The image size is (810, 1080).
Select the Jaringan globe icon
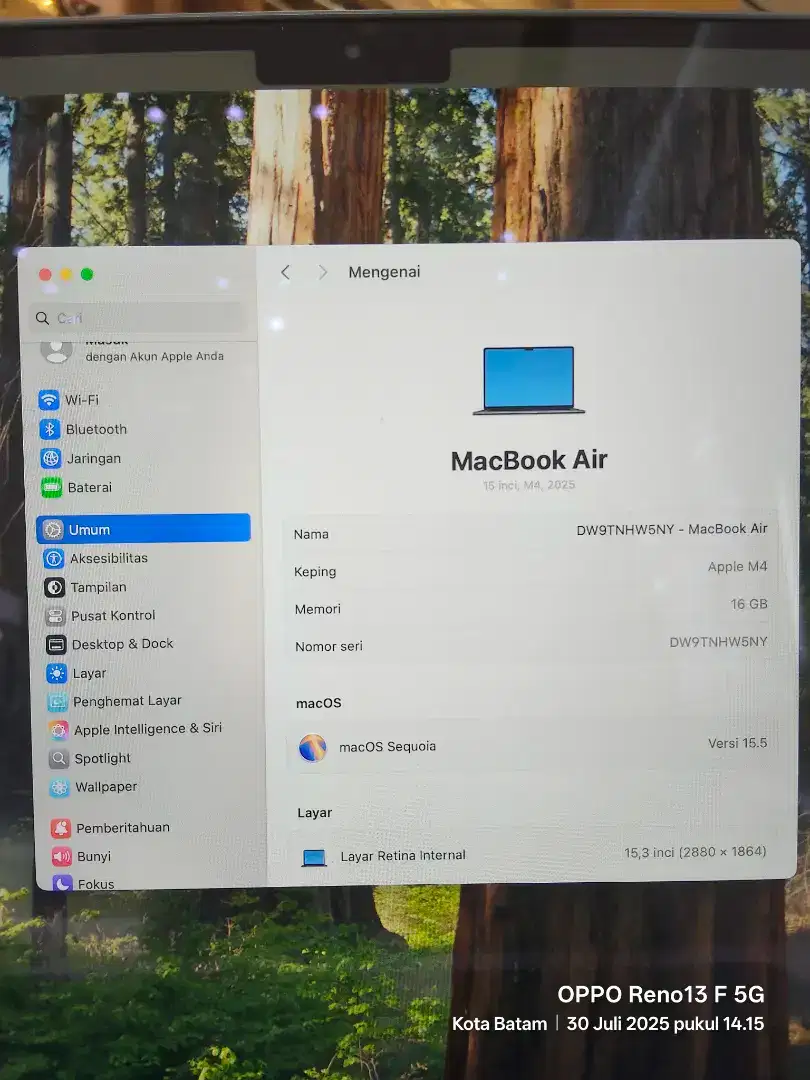[51, 458]
